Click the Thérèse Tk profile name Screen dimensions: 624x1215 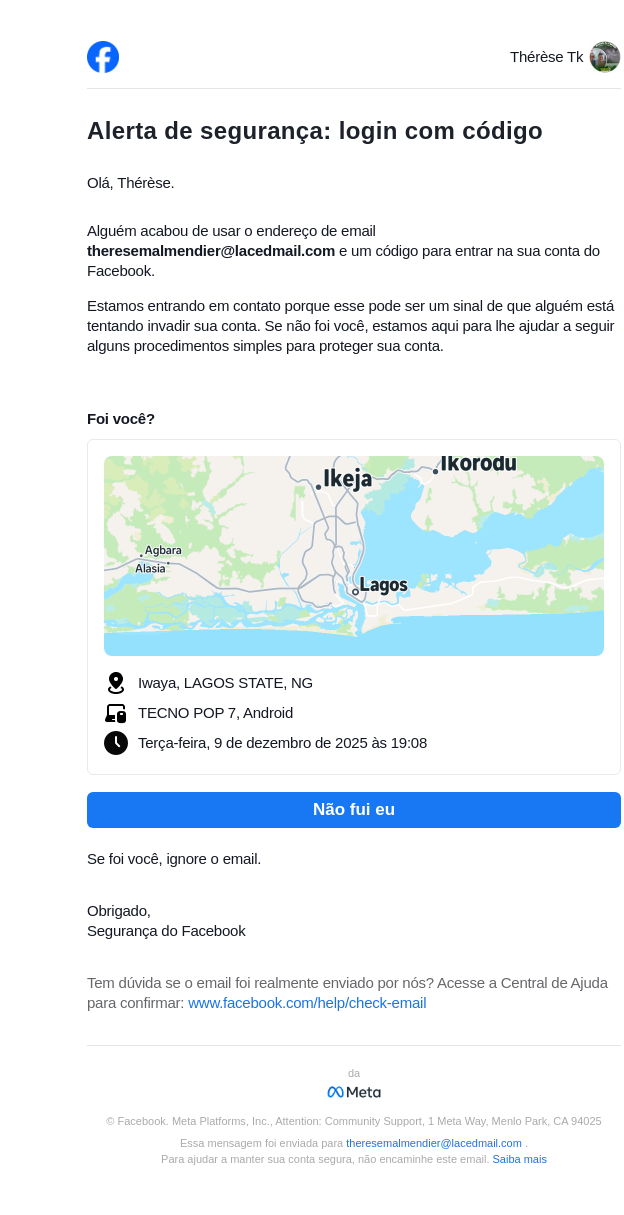[546, 57]
